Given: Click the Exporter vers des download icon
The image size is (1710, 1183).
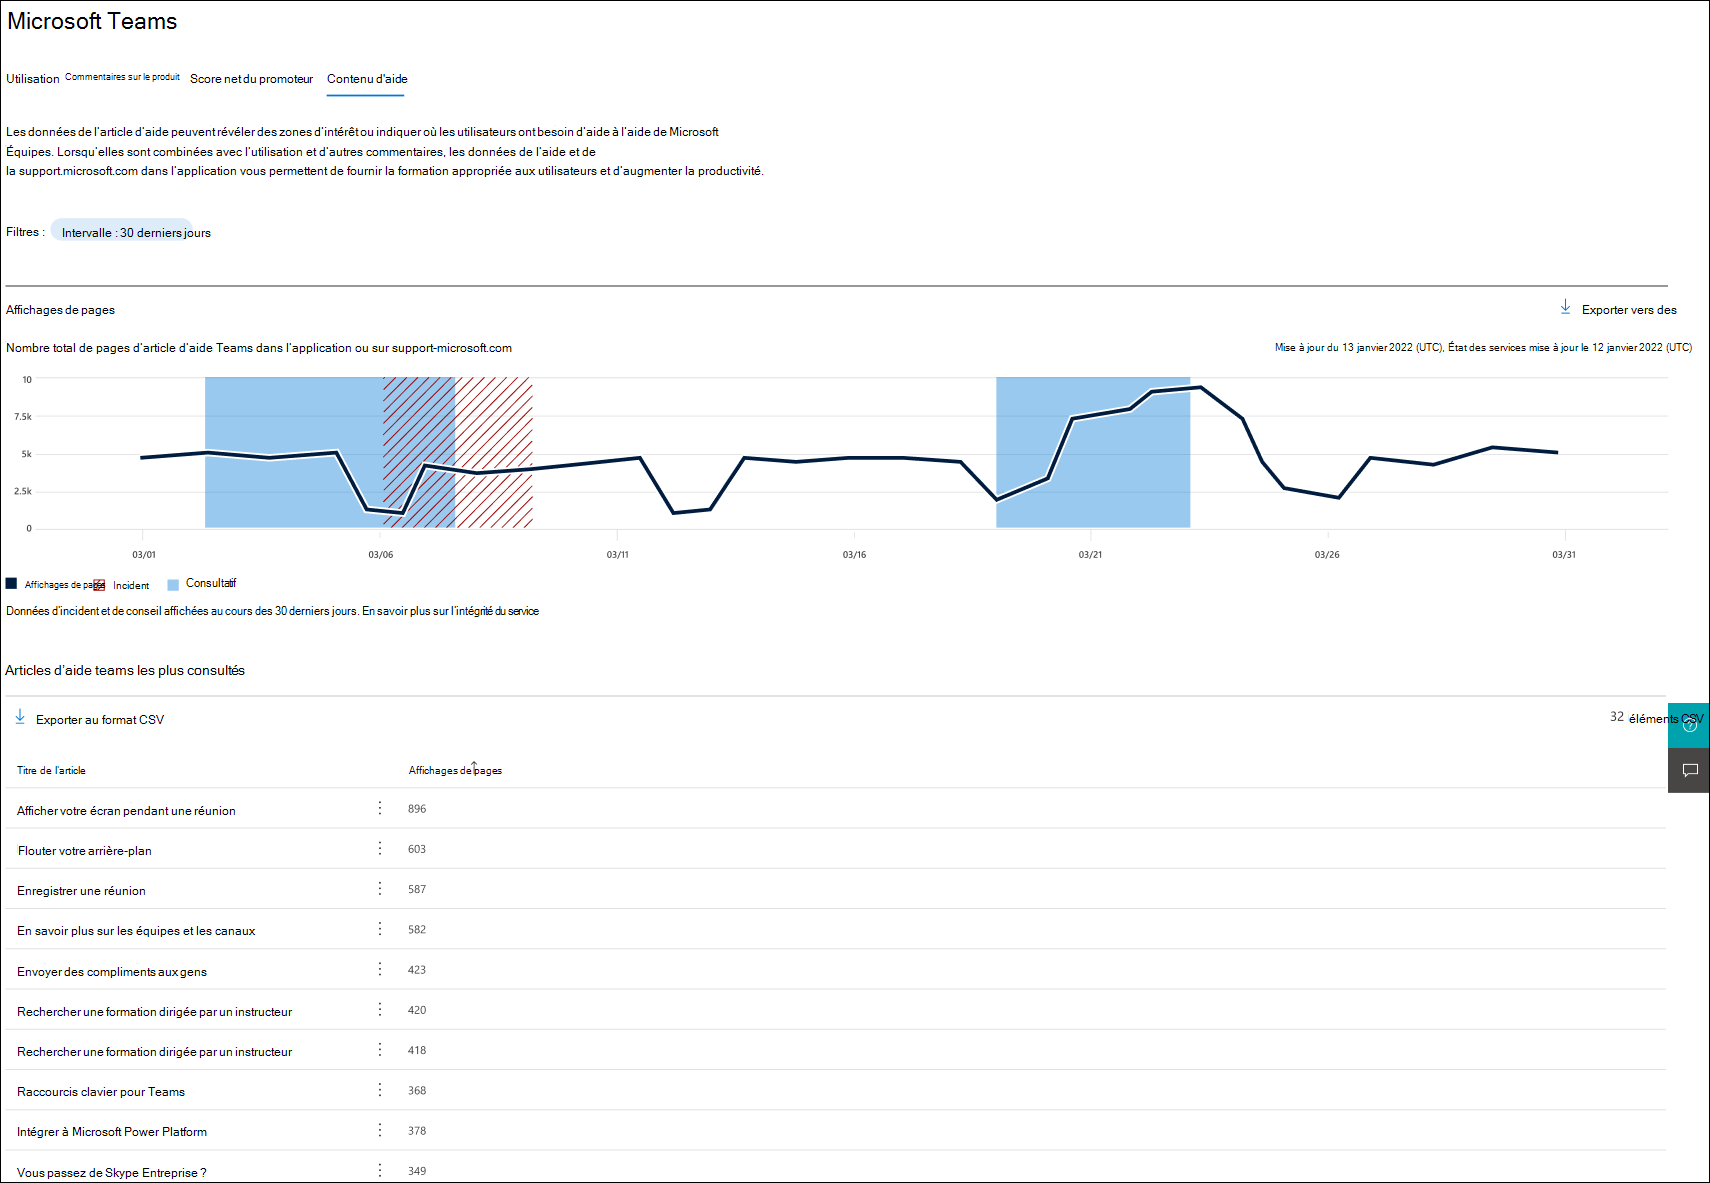Looking at the screenshot, I should [1565, 307].
